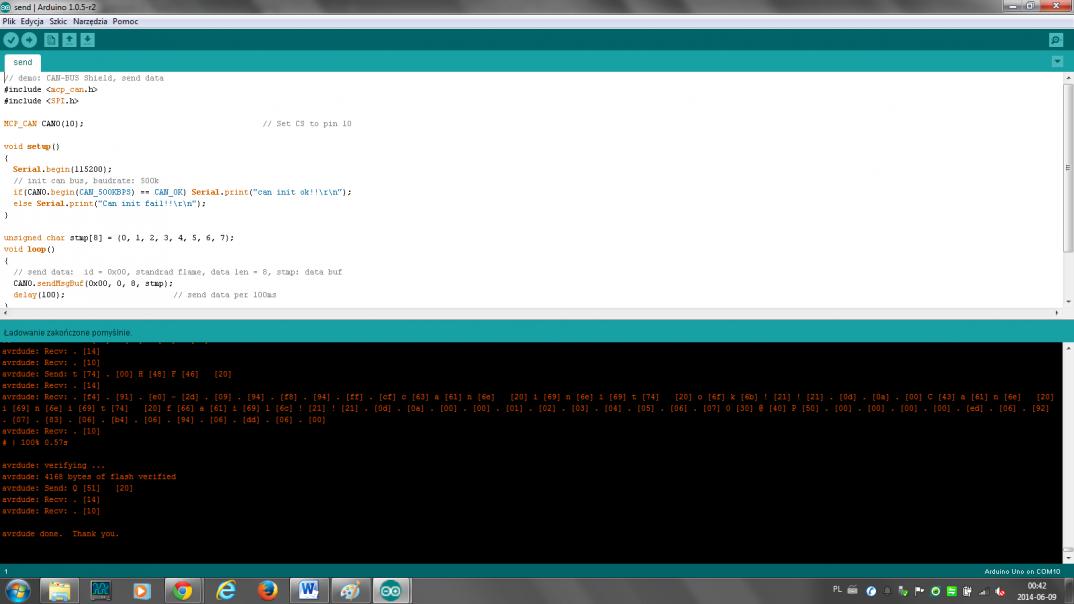Open the Plik menu
The height and width of the screenshot is (604, 1074).
9,21
